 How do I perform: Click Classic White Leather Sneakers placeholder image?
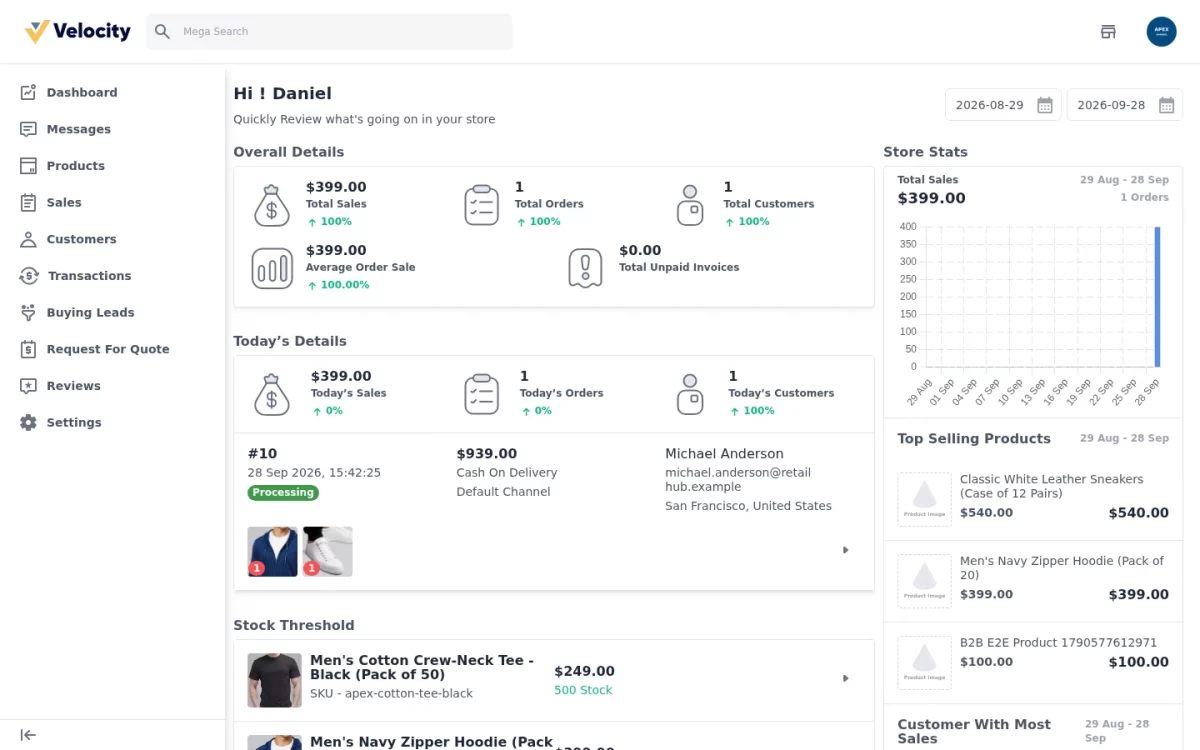924,499
